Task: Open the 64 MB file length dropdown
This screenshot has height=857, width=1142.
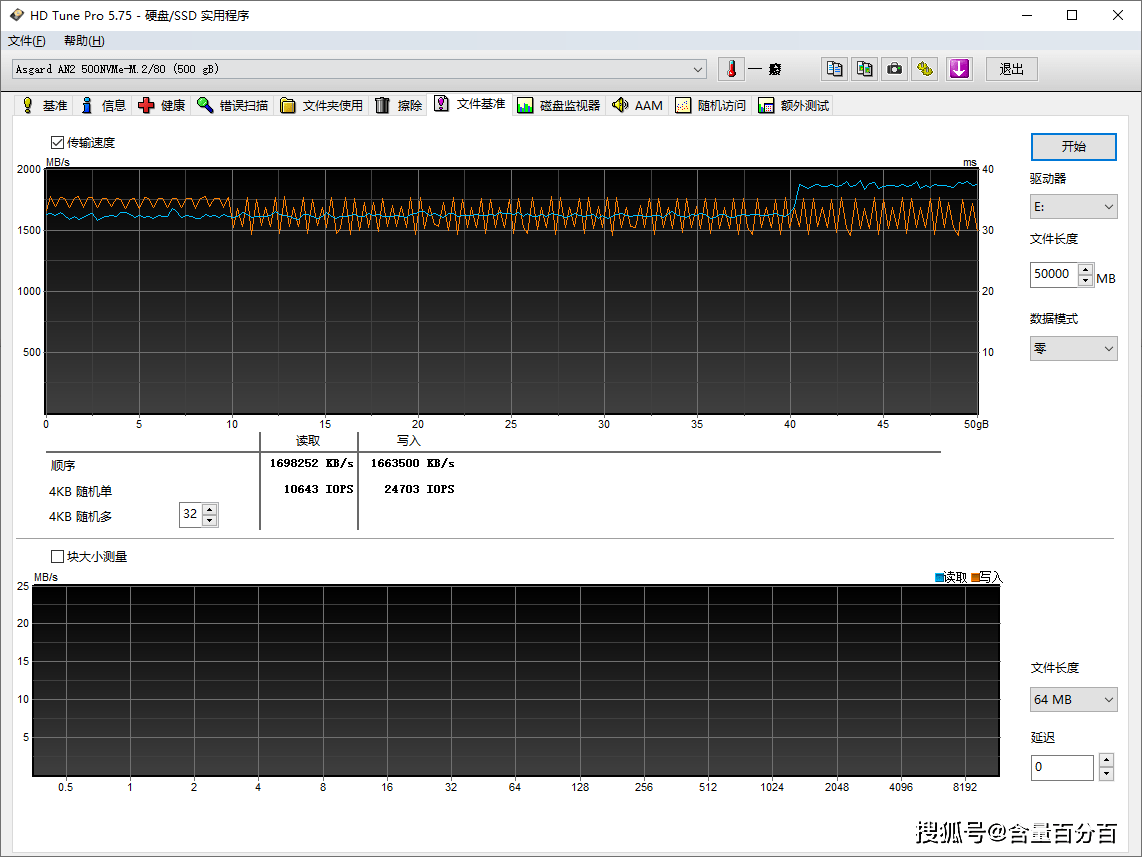Action: point(1073,700)
